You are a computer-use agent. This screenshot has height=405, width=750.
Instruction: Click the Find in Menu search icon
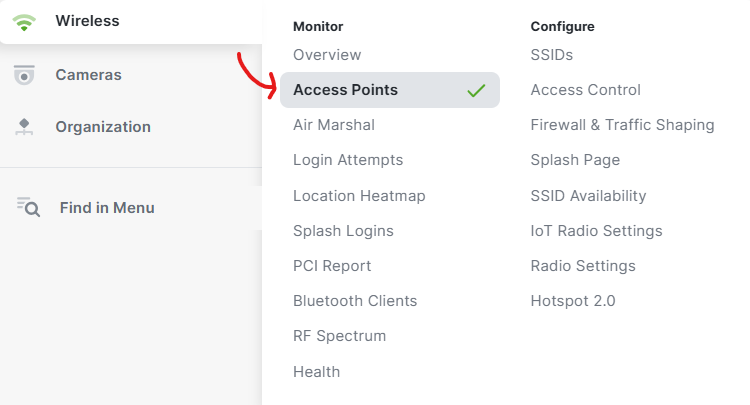point(28,207)
